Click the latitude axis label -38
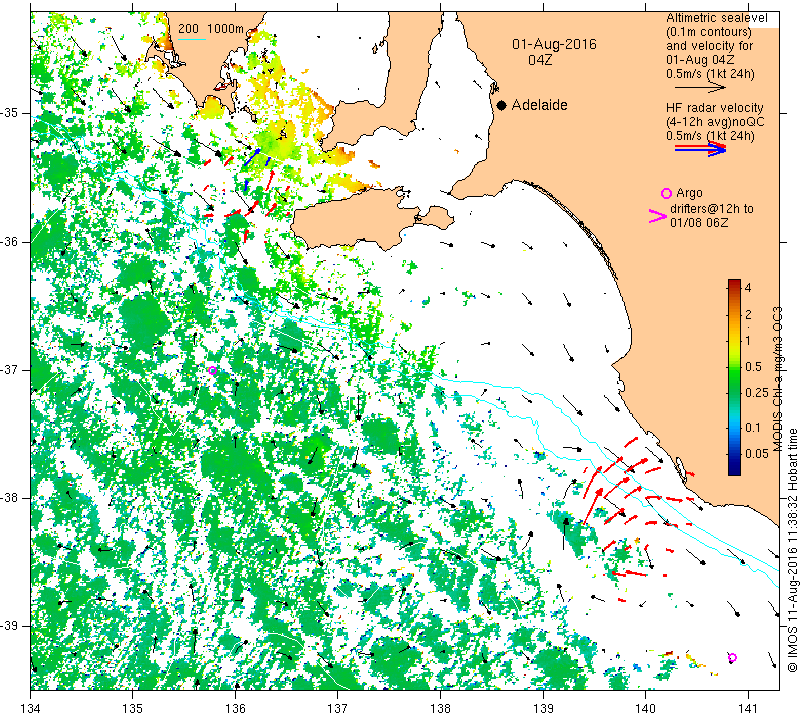This screenshot has width=800, height=720. tap(10, 498)
